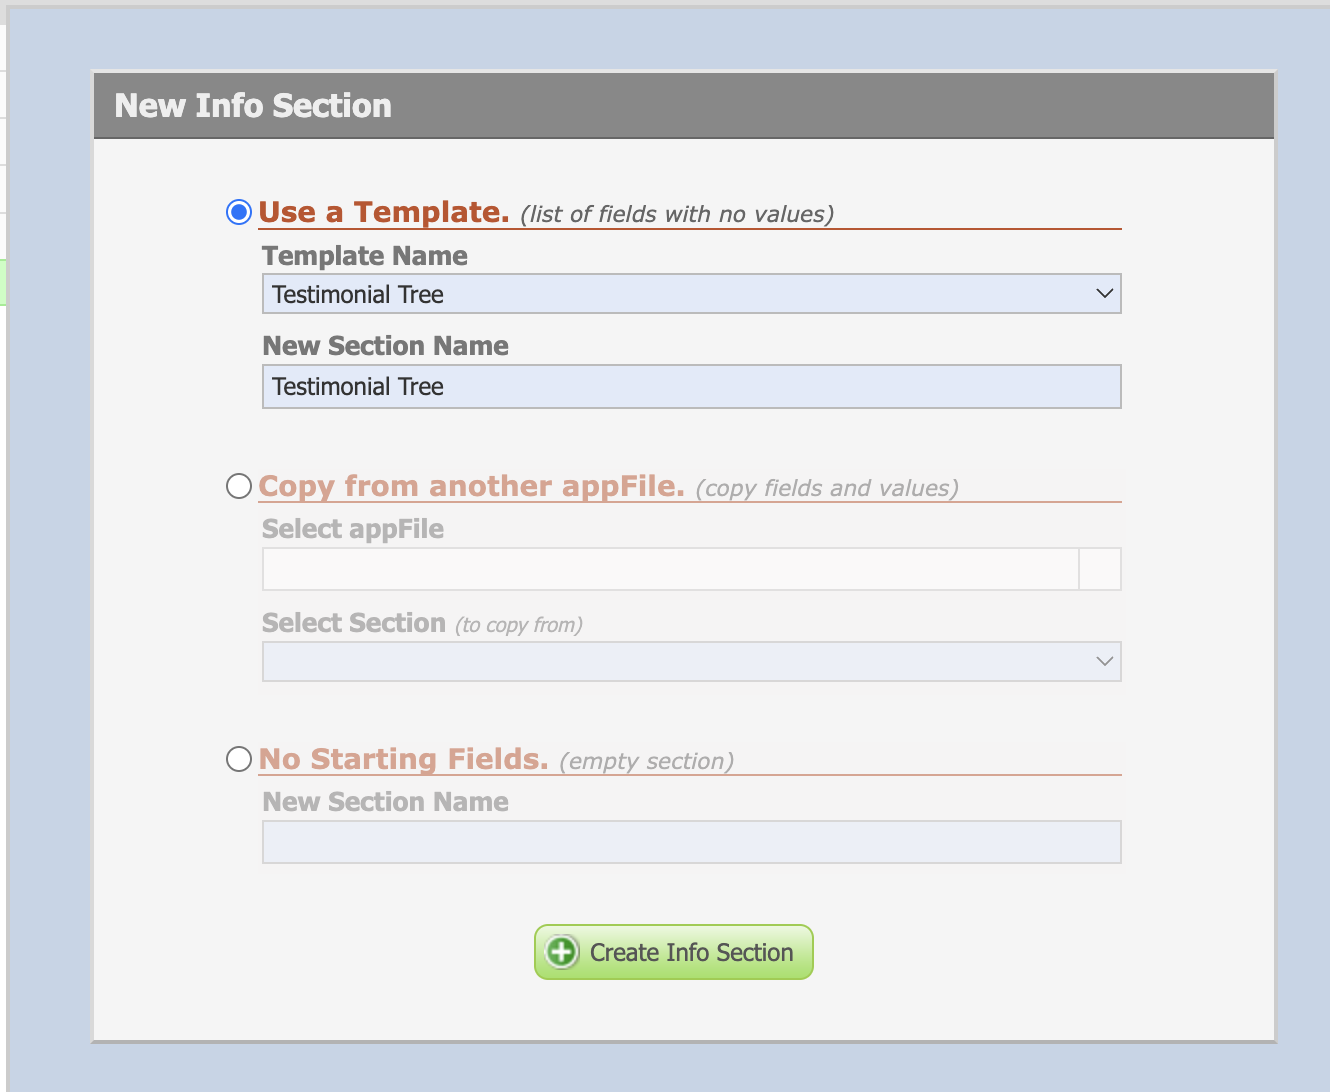Expand the Select Section dropdown
This screenshot has width=1330, height=1092.
tap(690, 662)
